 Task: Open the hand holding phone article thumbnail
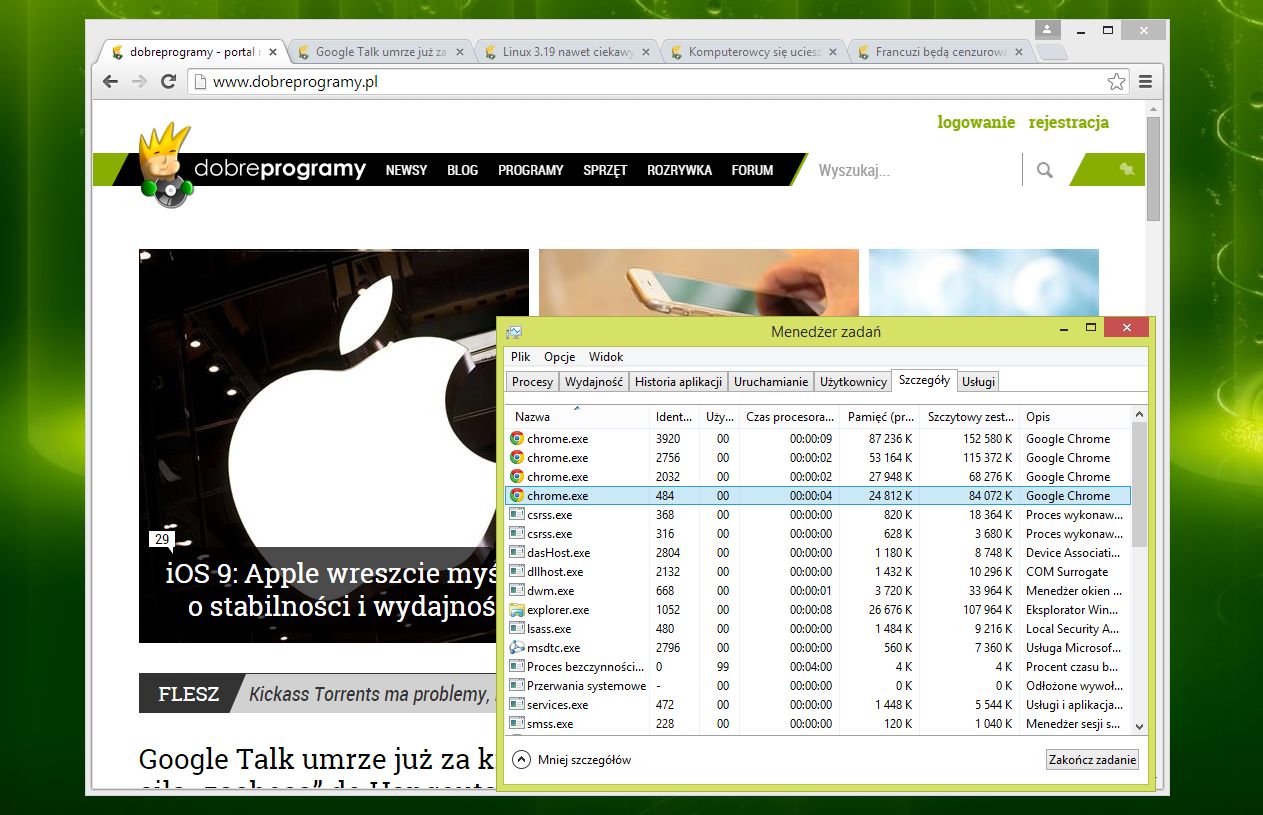699,283
